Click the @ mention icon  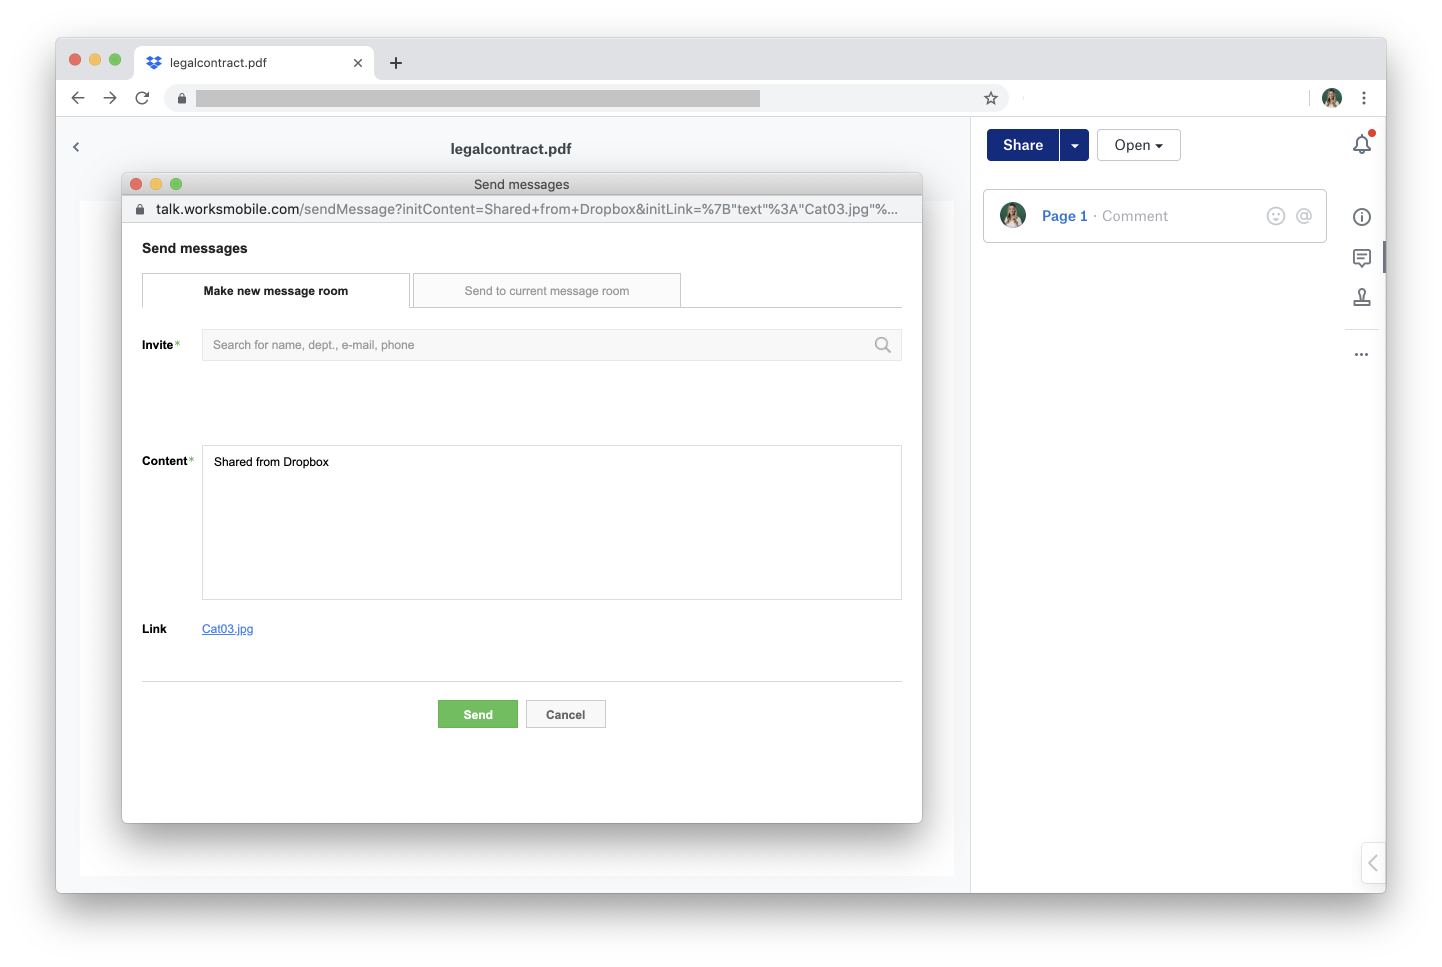click(x=1303, y=216)
